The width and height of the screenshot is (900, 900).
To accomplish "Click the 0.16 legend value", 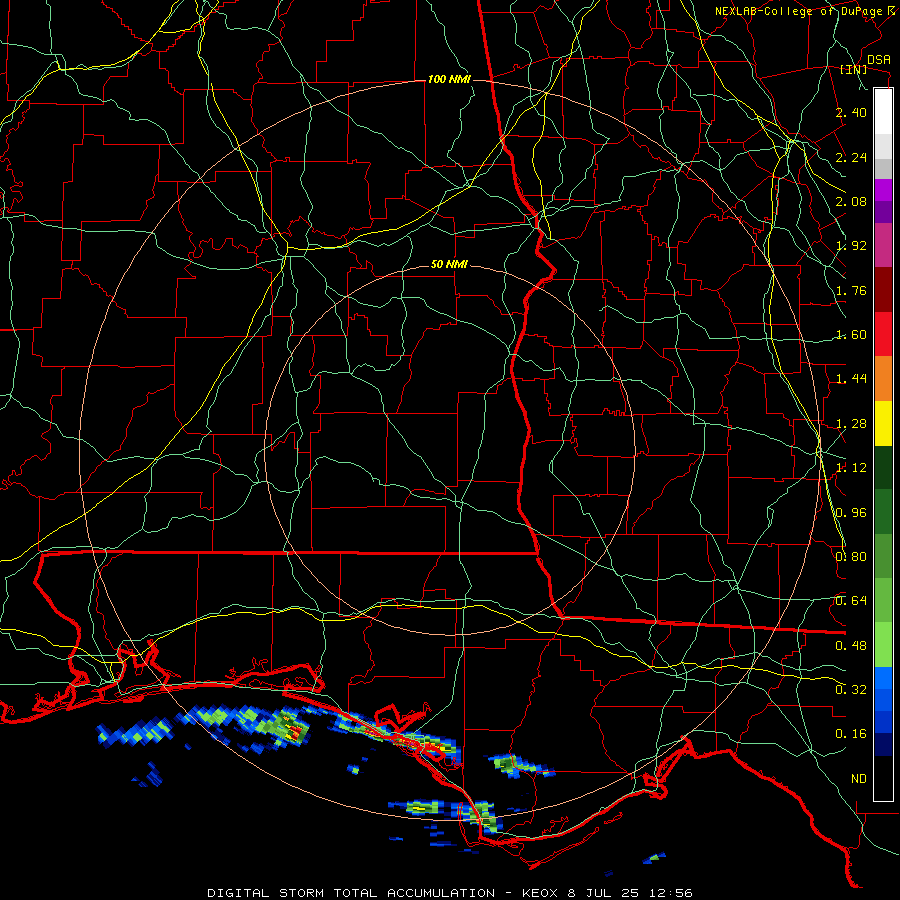I will click(851, 734).
